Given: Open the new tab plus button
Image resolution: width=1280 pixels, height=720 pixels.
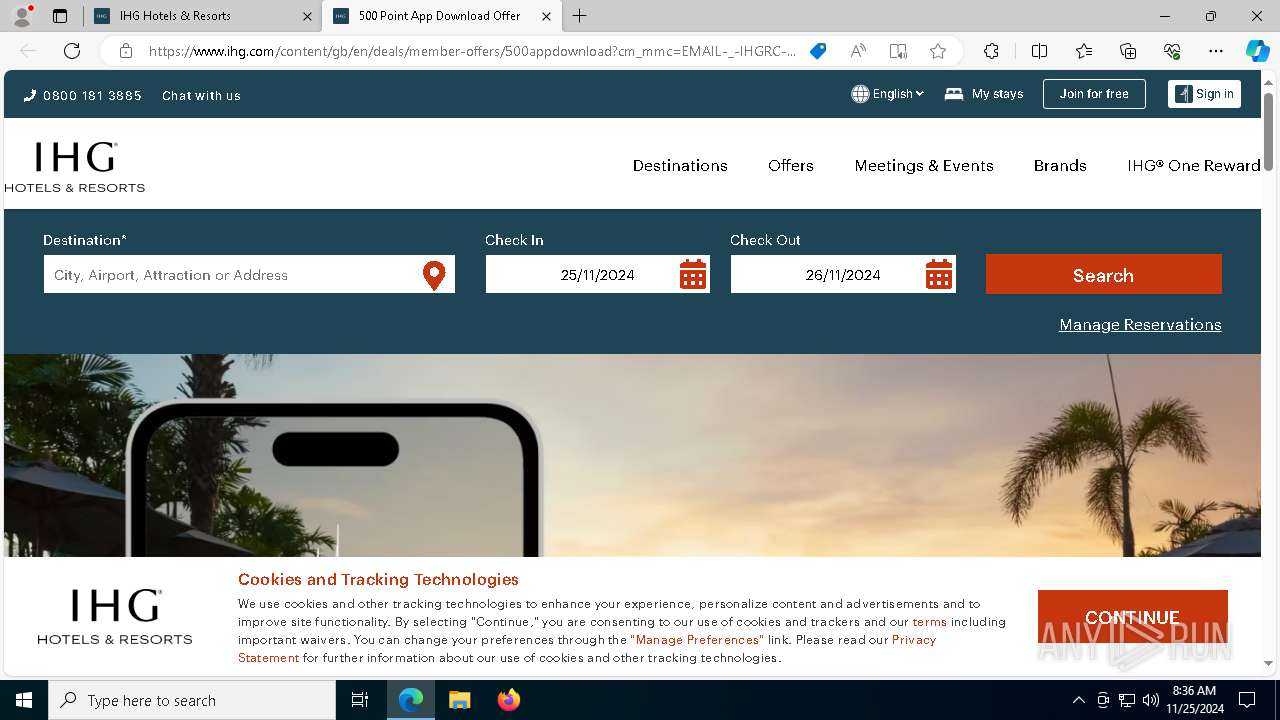Looking at the screenshot, I should coord(580,16).
